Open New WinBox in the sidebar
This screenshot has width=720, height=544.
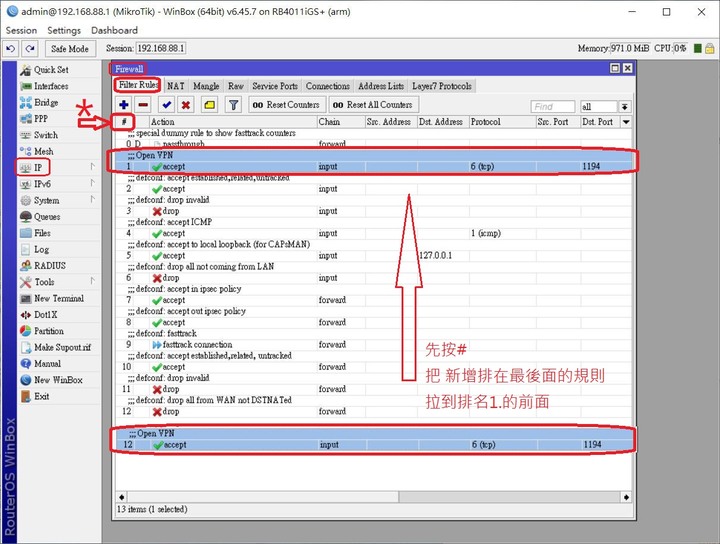coord(58,380)
